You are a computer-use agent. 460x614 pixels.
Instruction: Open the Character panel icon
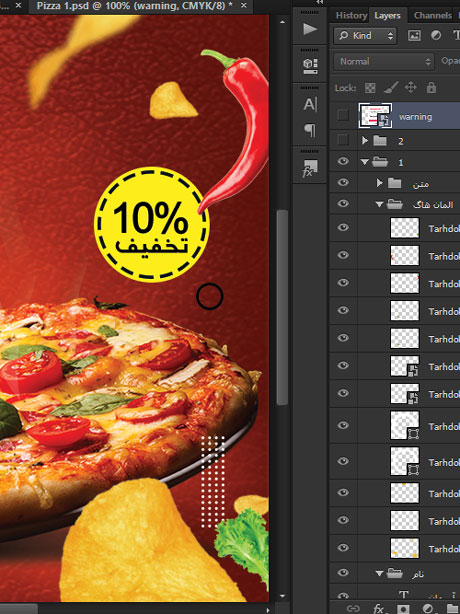click(310, 104)
